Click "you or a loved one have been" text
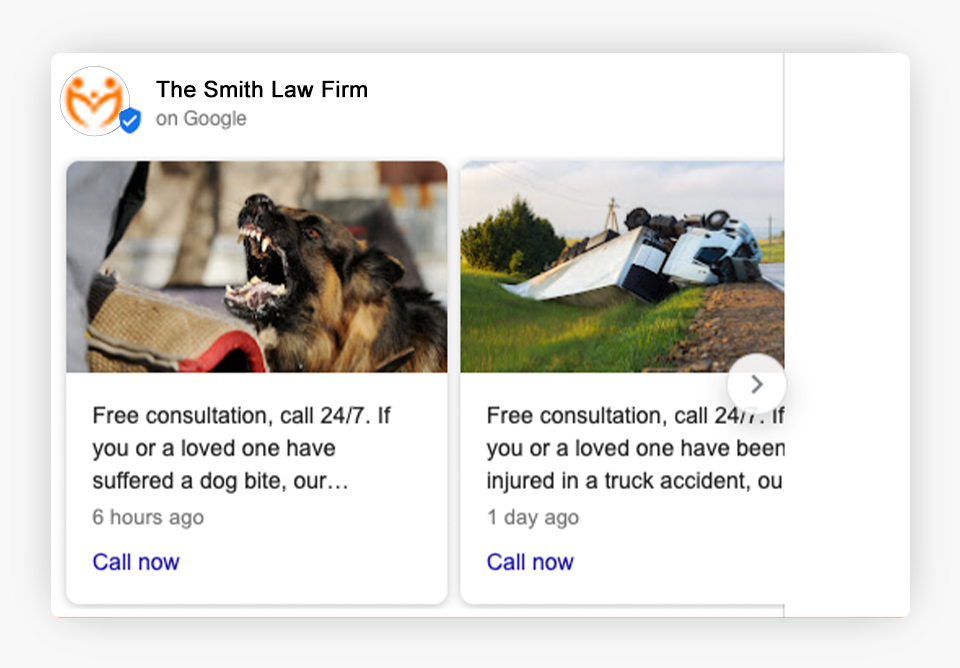 tap(634, 449)
